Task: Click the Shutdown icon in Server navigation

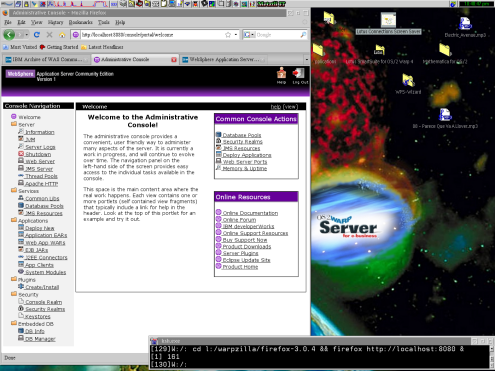Action: 21,154
